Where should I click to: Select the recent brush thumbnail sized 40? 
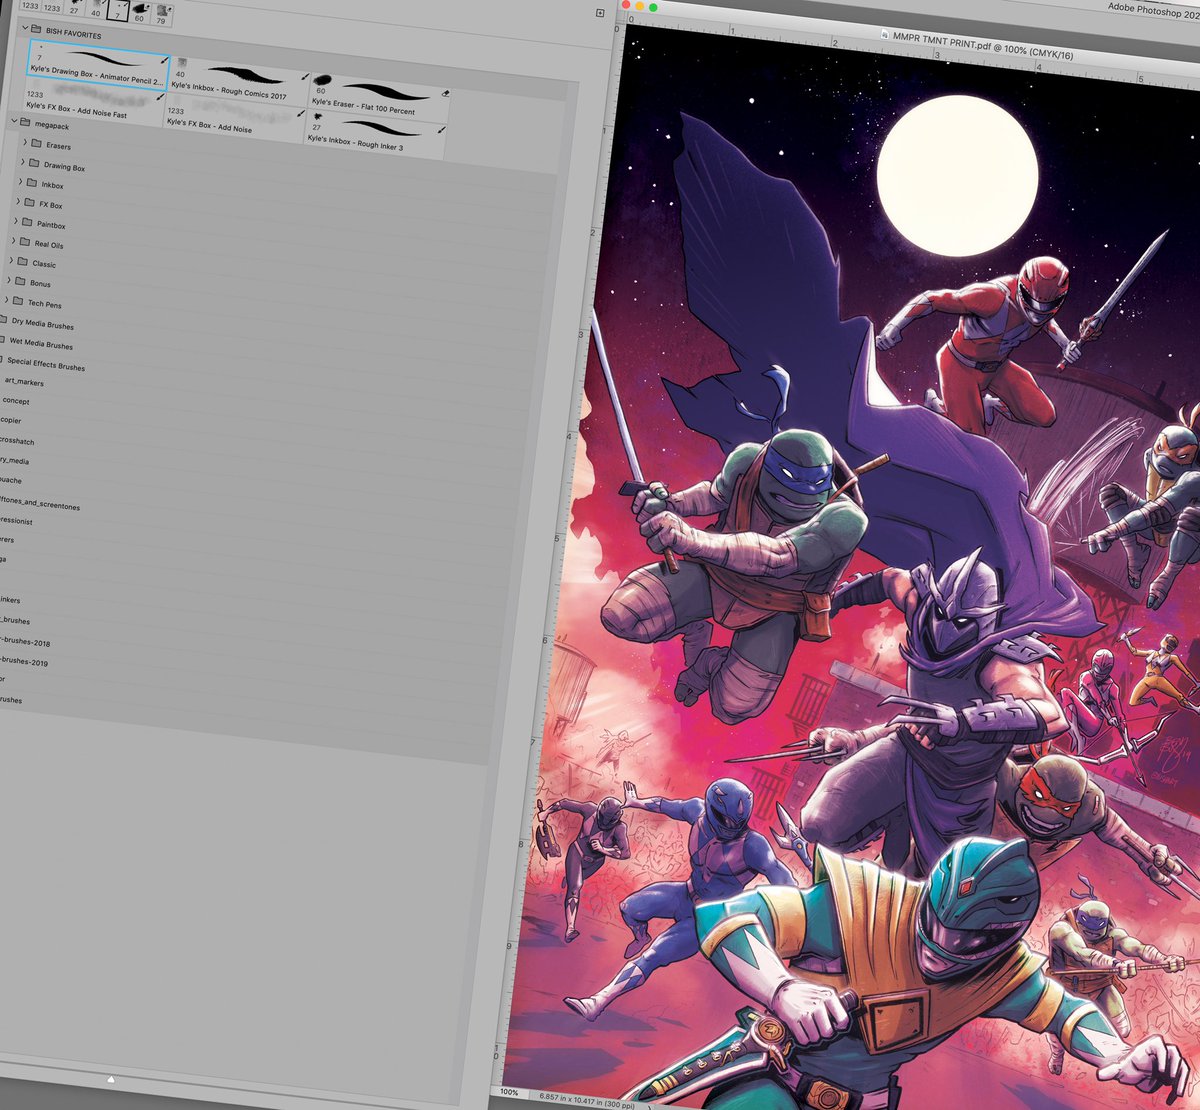tap(96, 9)
